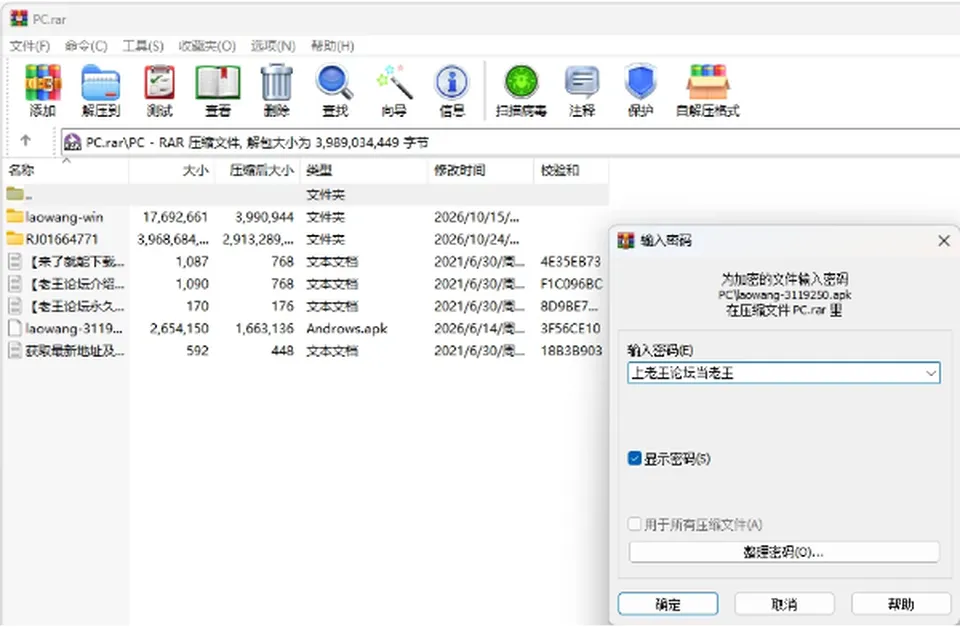Cancel the password dialog with 取消

click(x=784, y=604)
